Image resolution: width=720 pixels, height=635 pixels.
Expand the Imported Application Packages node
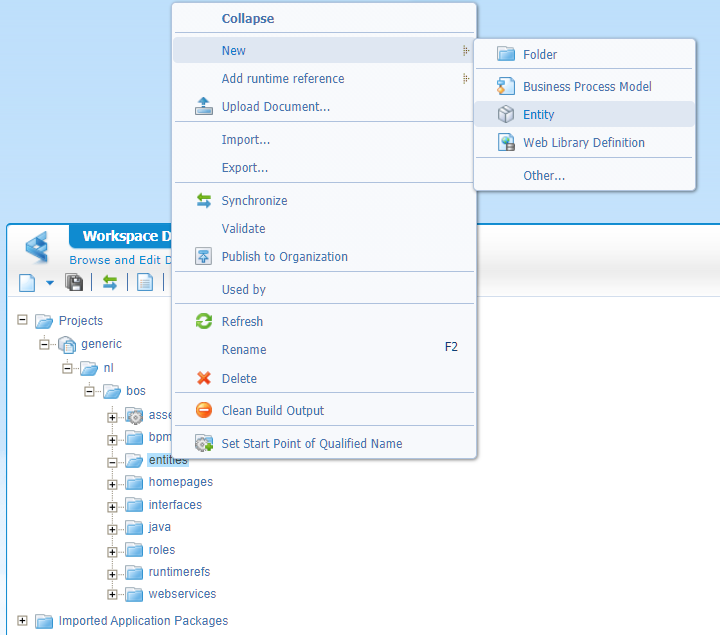[22, 621]
